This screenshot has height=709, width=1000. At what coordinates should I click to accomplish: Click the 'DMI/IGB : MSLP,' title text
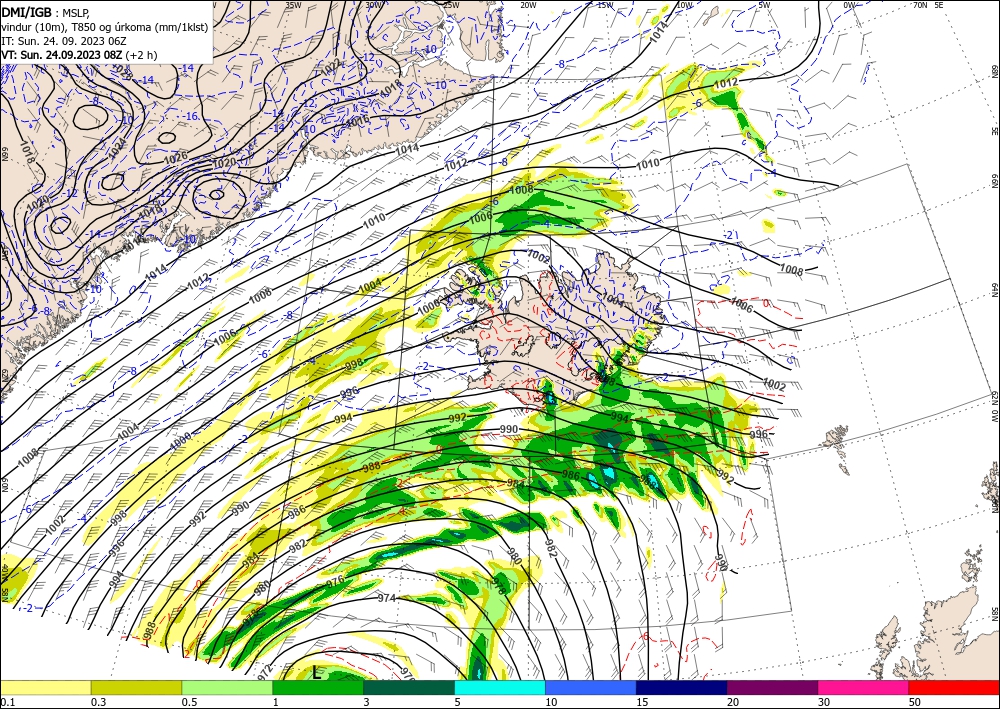pyautogui.click(x=44, y=12)
